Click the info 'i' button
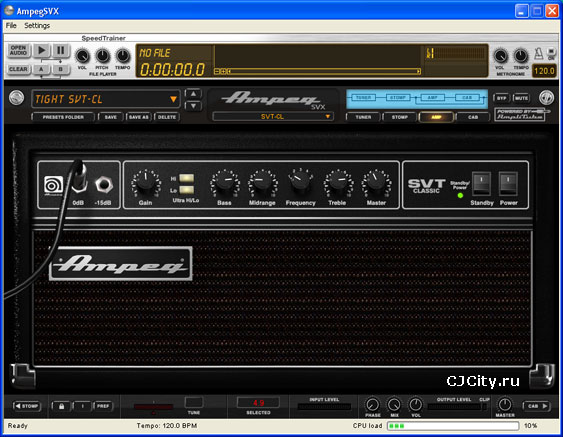This screenshot has height=437, width=563. click(82, 406)
